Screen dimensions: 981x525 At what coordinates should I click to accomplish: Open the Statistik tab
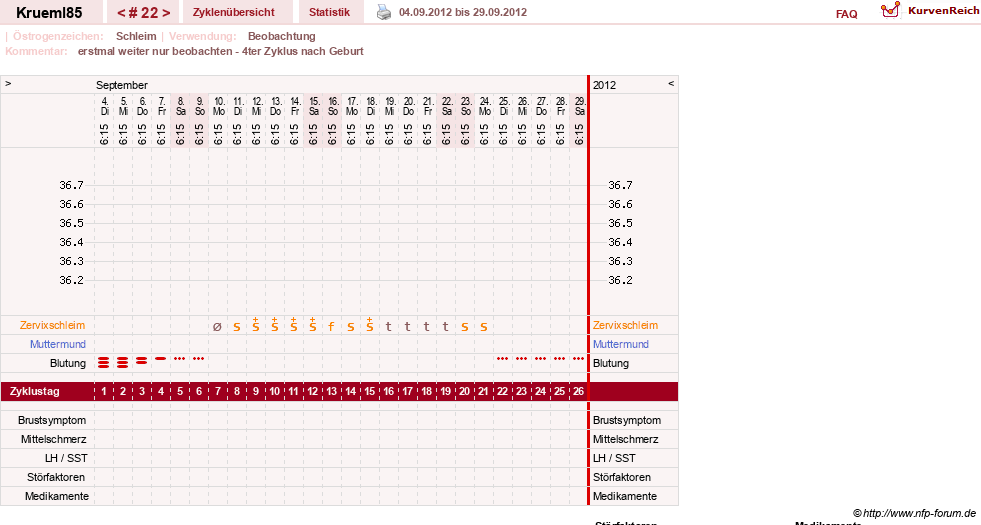329,13
